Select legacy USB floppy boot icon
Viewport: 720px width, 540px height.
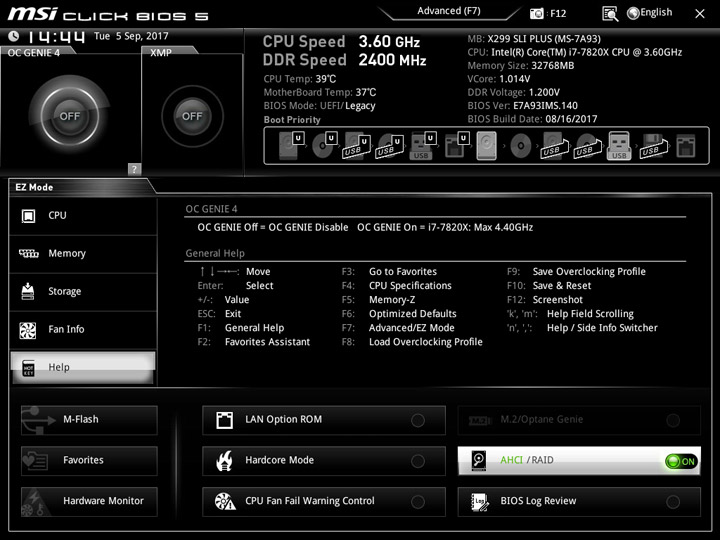(x=654, y=146)
